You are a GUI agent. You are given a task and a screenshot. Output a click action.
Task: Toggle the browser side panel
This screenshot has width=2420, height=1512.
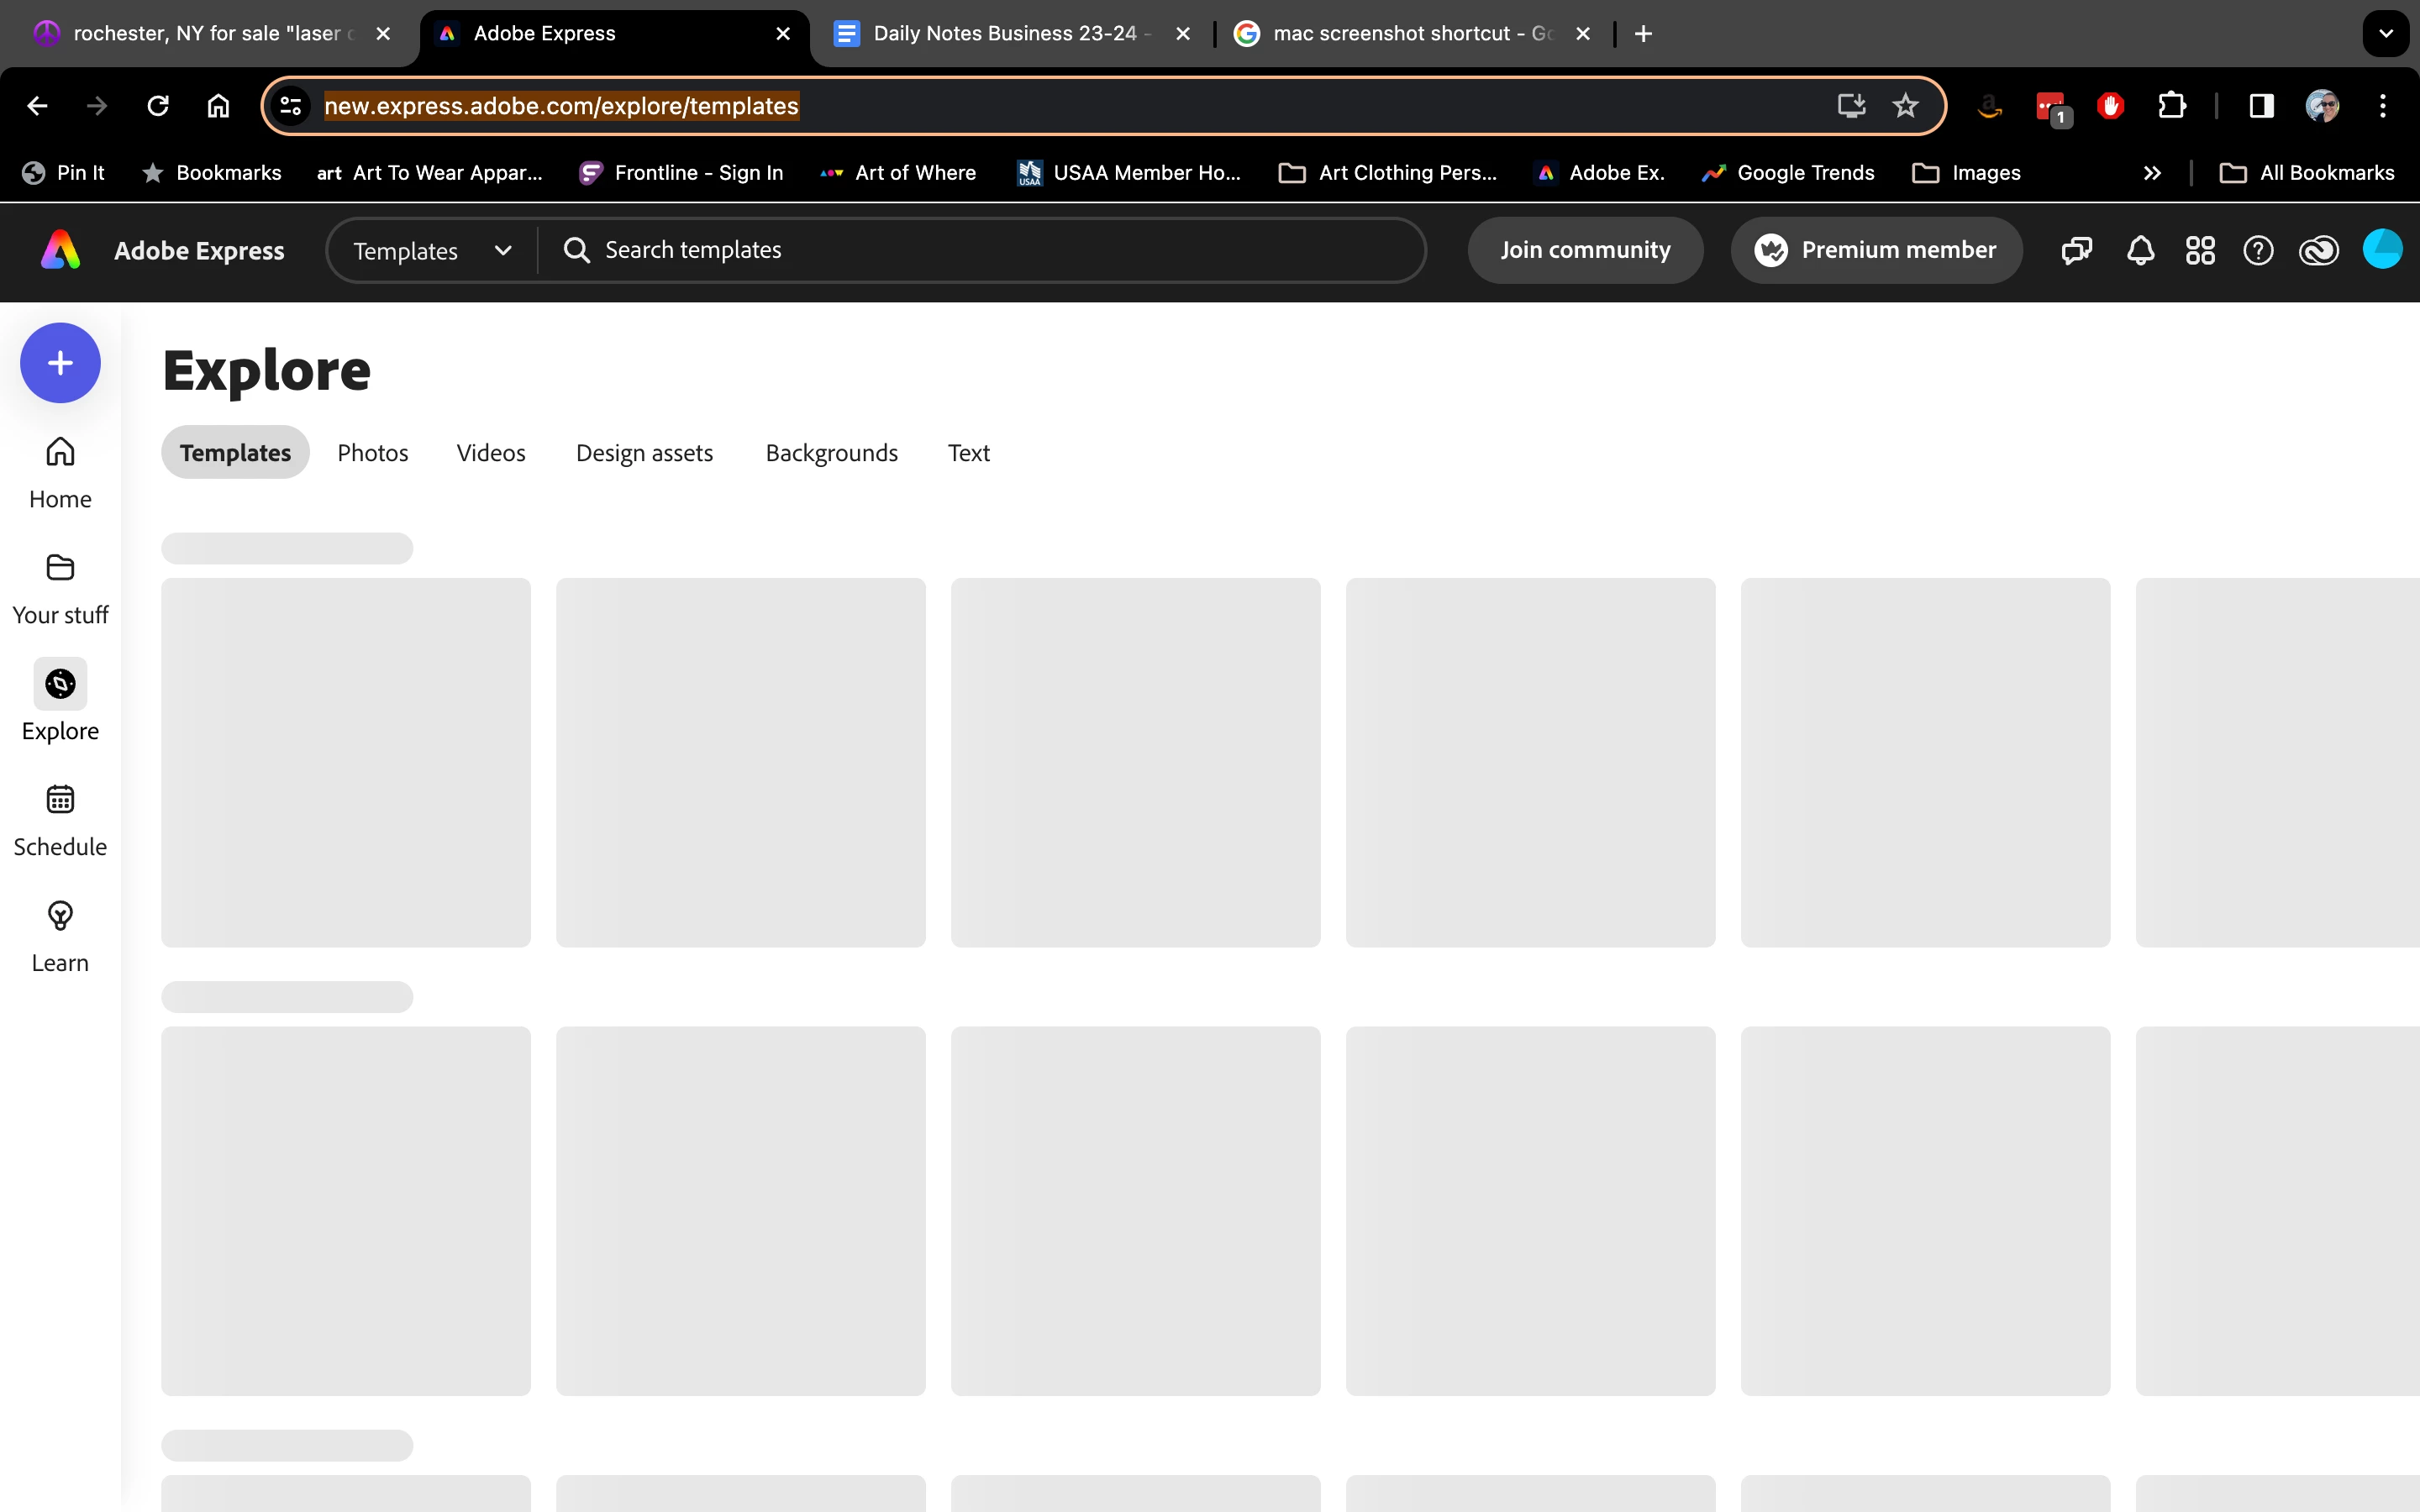tap(2261, 106)
